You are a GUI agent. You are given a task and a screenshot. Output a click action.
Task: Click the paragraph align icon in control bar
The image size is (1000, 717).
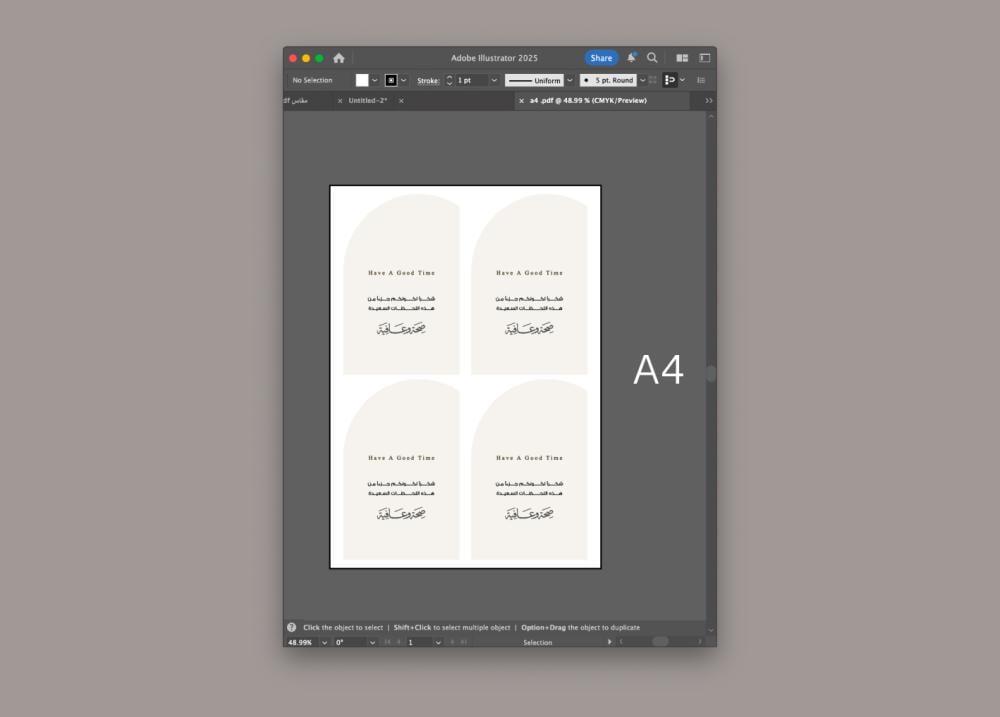[670, 80]
